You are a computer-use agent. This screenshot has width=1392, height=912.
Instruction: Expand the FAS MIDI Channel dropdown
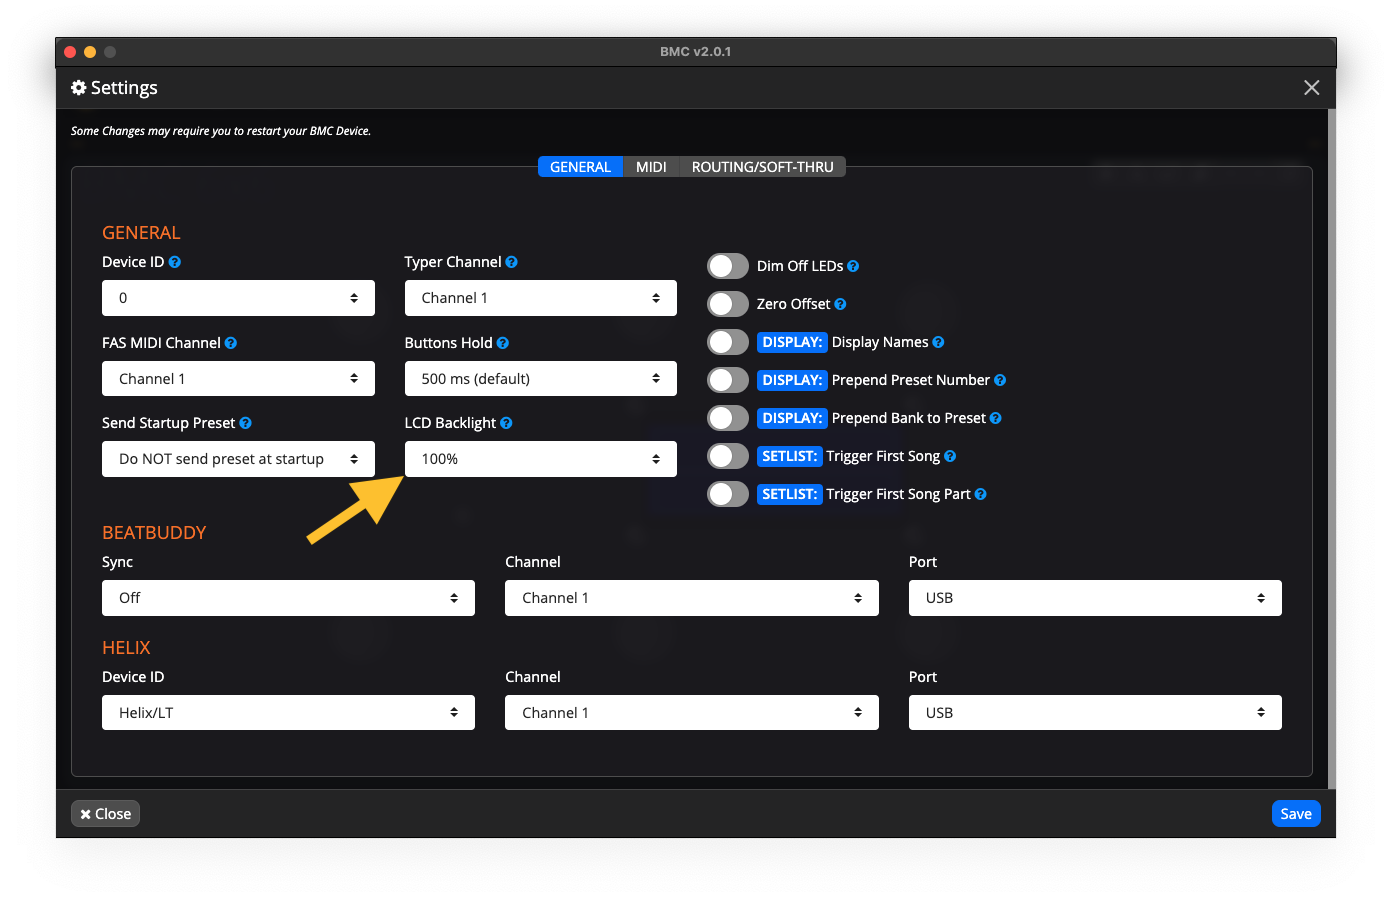point(238,379)
